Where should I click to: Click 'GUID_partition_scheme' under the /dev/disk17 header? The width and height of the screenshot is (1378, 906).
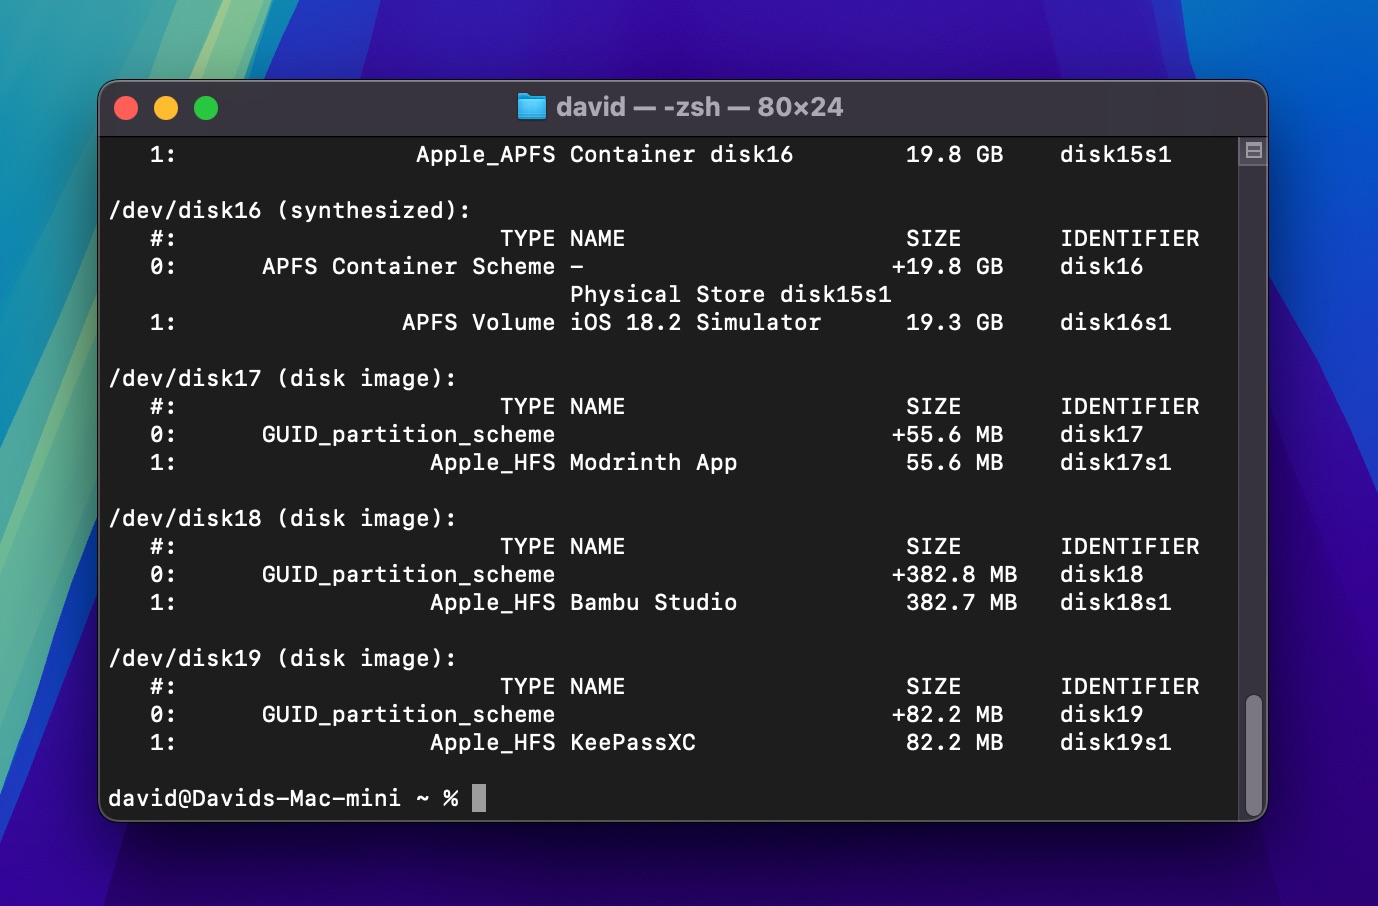[408, 434]
